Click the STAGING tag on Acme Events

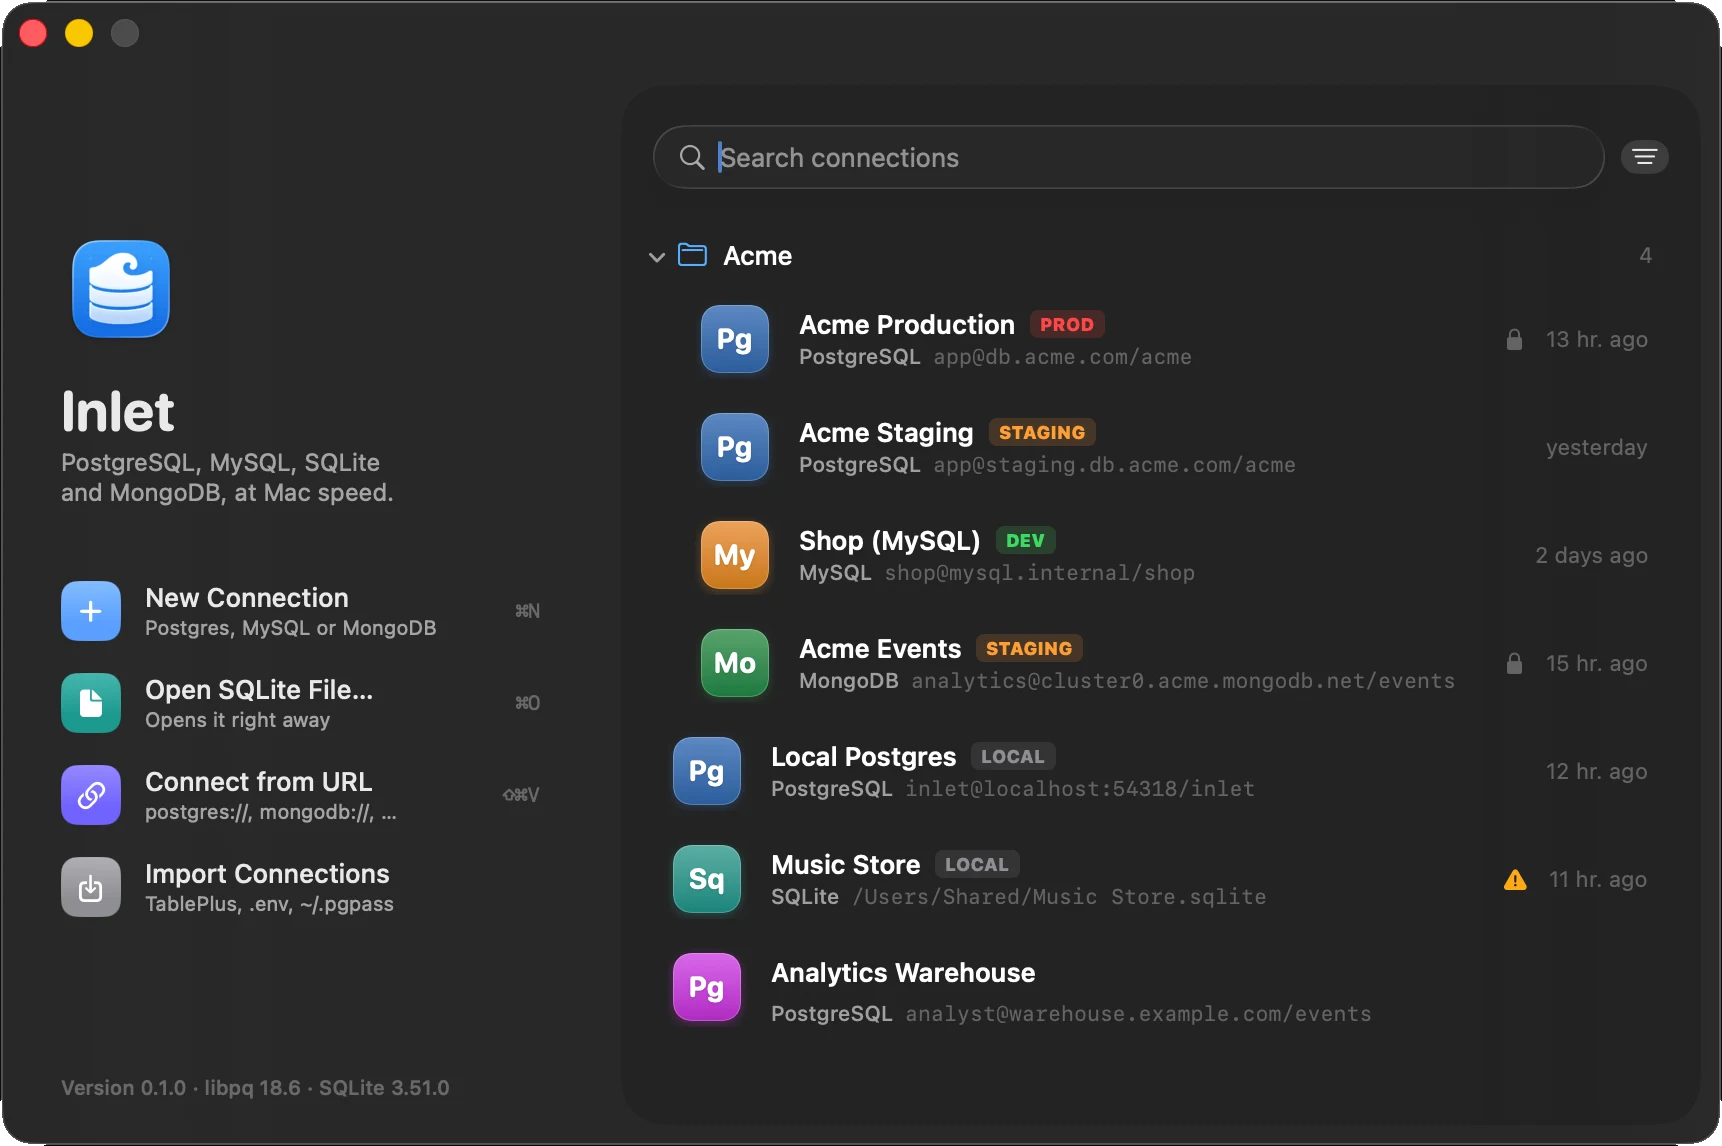[x=1029, y=649]
